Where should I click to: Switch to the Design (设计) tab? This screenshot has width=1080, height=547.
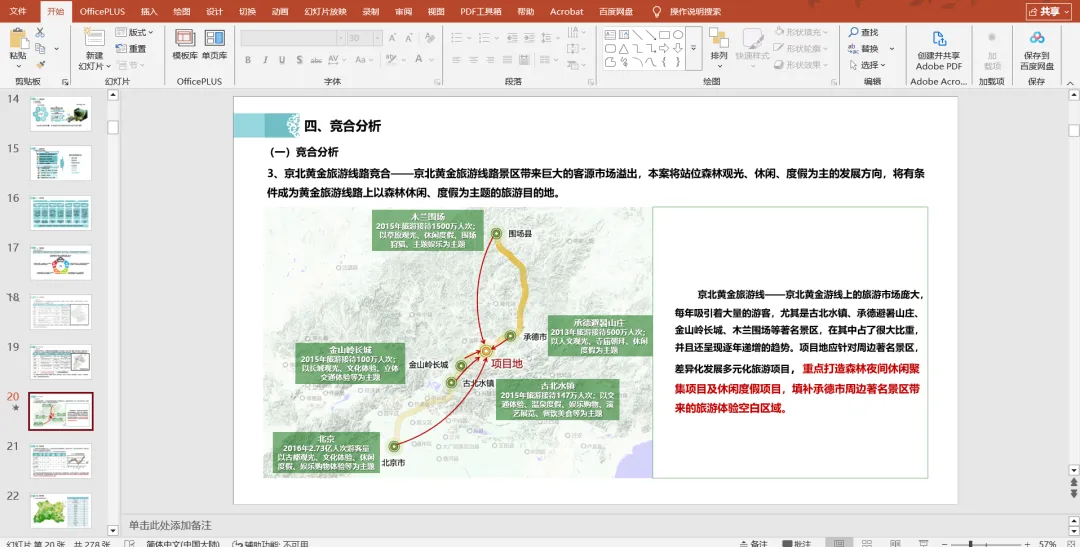pos(214,12)
